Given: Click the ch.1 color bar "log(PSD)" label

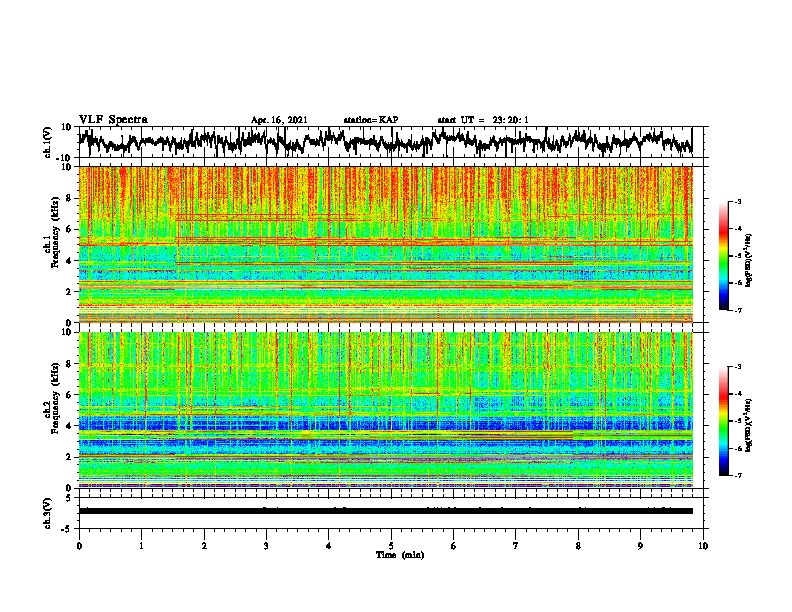Looking at the screenshot, I should (749, 260).
